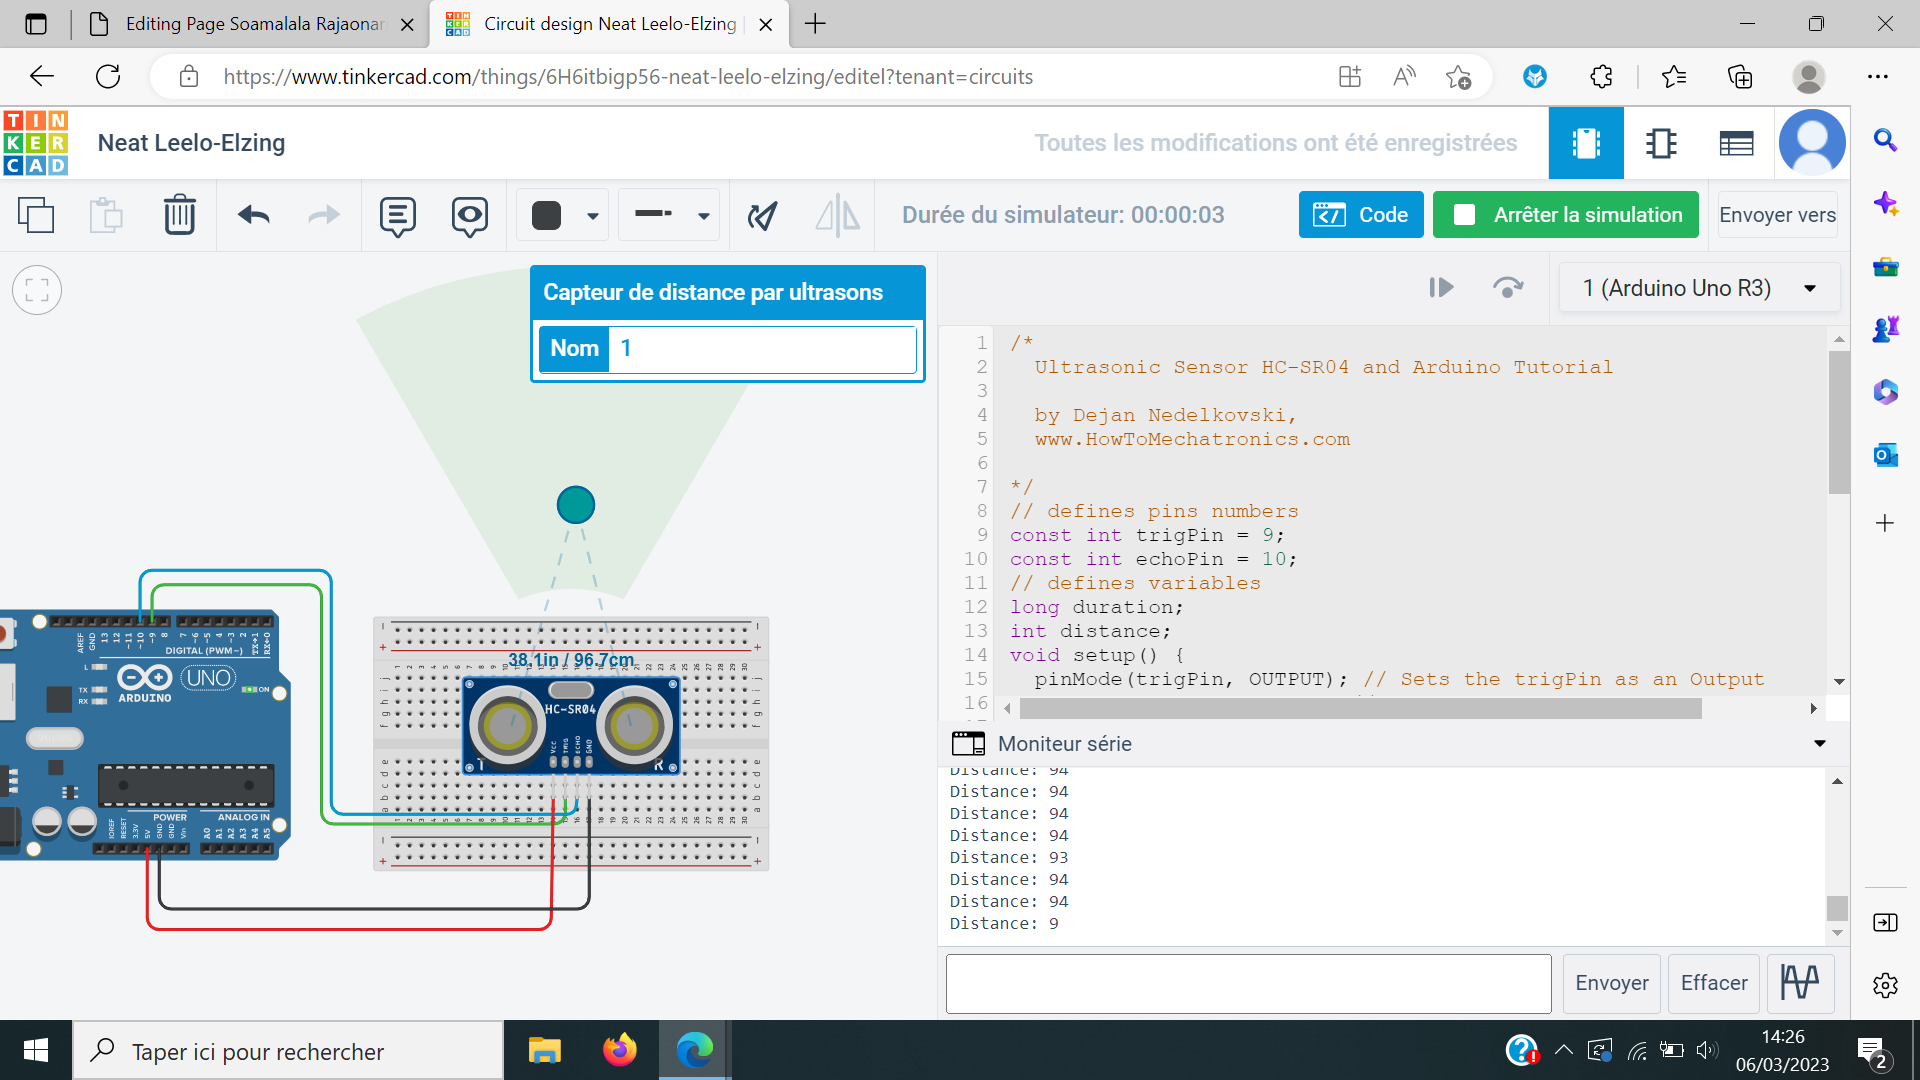Click the taskbar search box

pyautogui.click(x=288, y=1051)
